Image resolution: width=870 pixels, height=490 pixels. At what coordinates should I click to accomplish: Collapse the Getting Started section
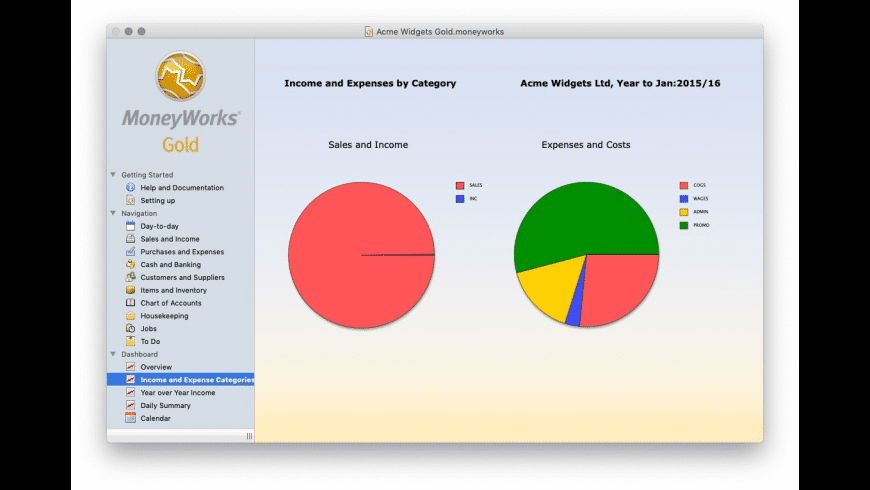[x=113, y=174]
